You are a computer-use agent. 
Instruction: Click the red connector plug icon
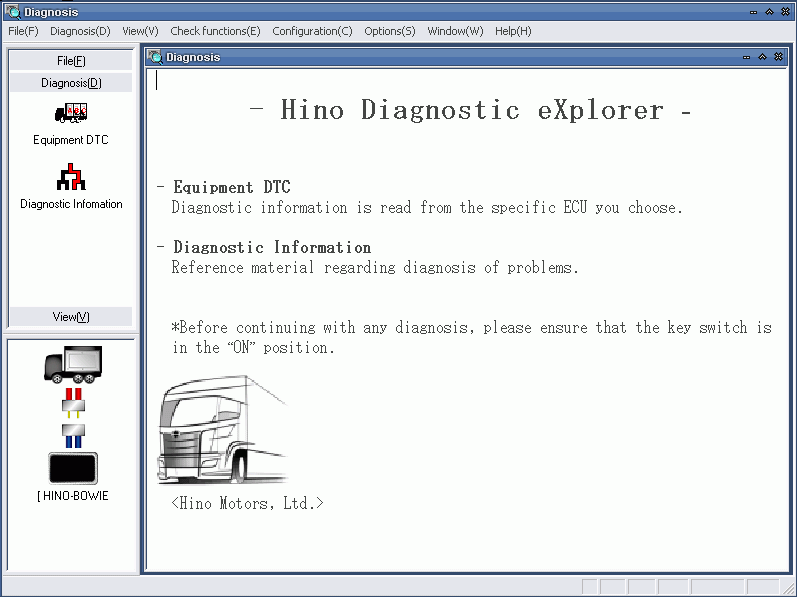74,403
